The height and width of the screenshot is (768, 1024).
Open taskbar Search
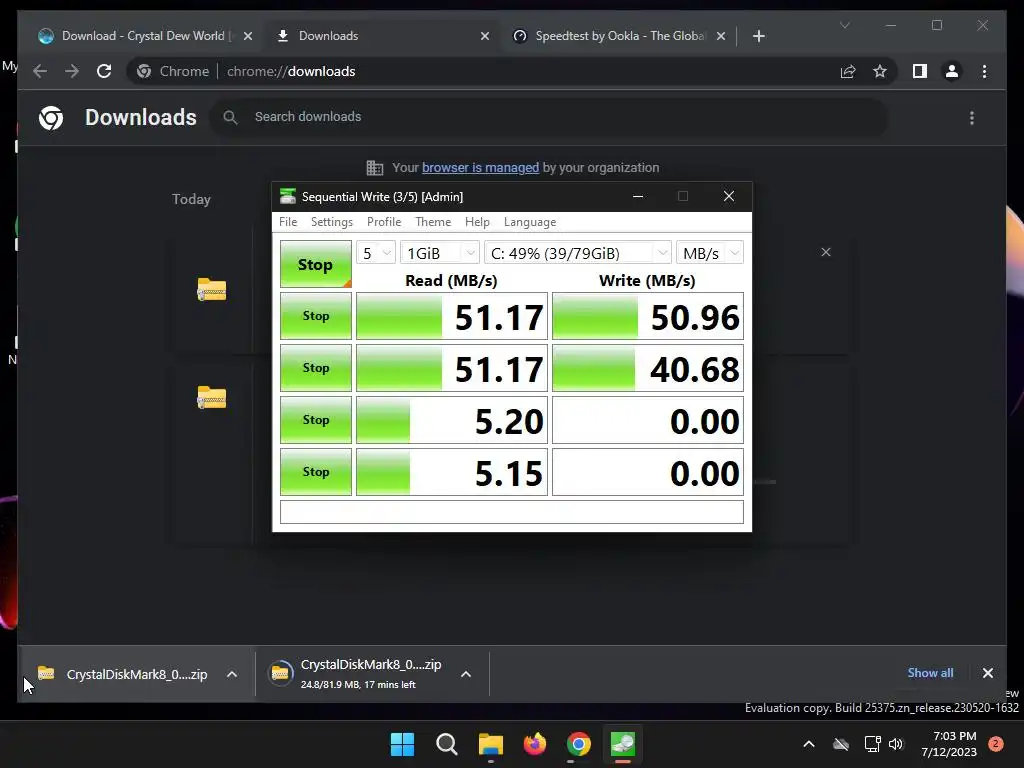[447, 744]
